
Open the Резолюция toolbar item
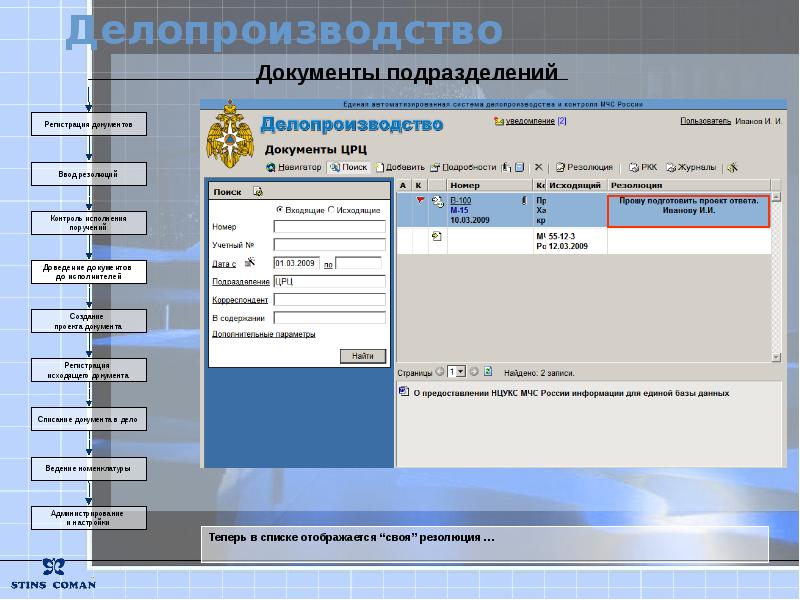tap(584, 167)
